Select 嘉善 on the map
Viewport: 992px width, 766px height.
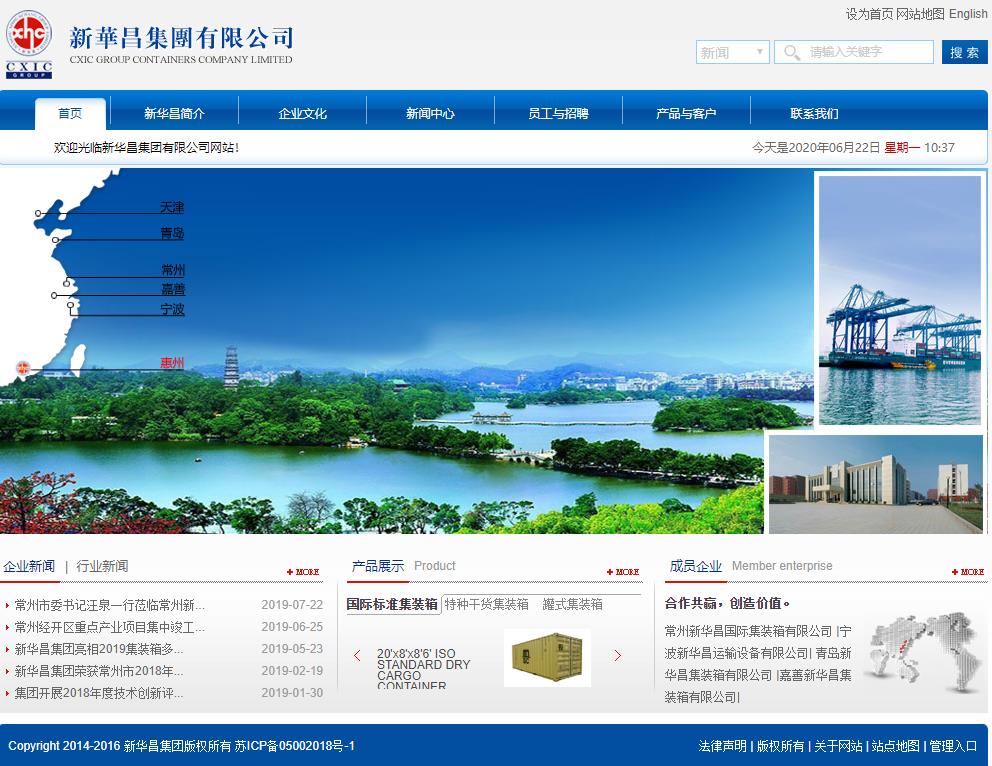click(173, 289)
